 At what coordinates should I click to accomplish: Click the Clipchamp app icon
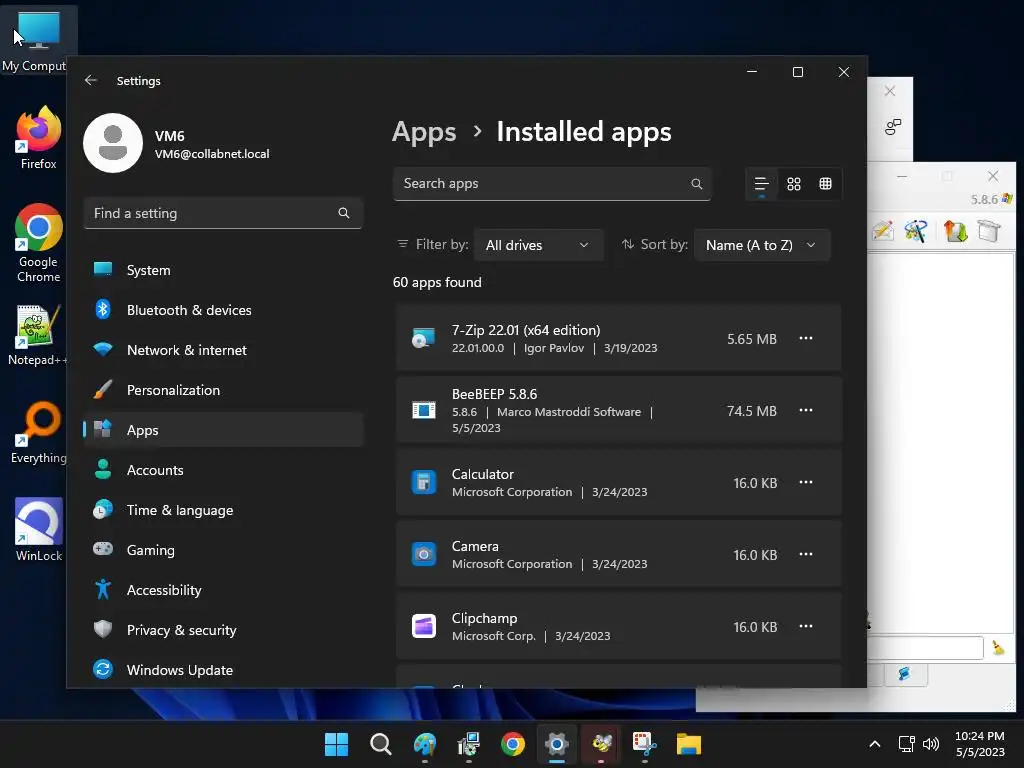423,626
